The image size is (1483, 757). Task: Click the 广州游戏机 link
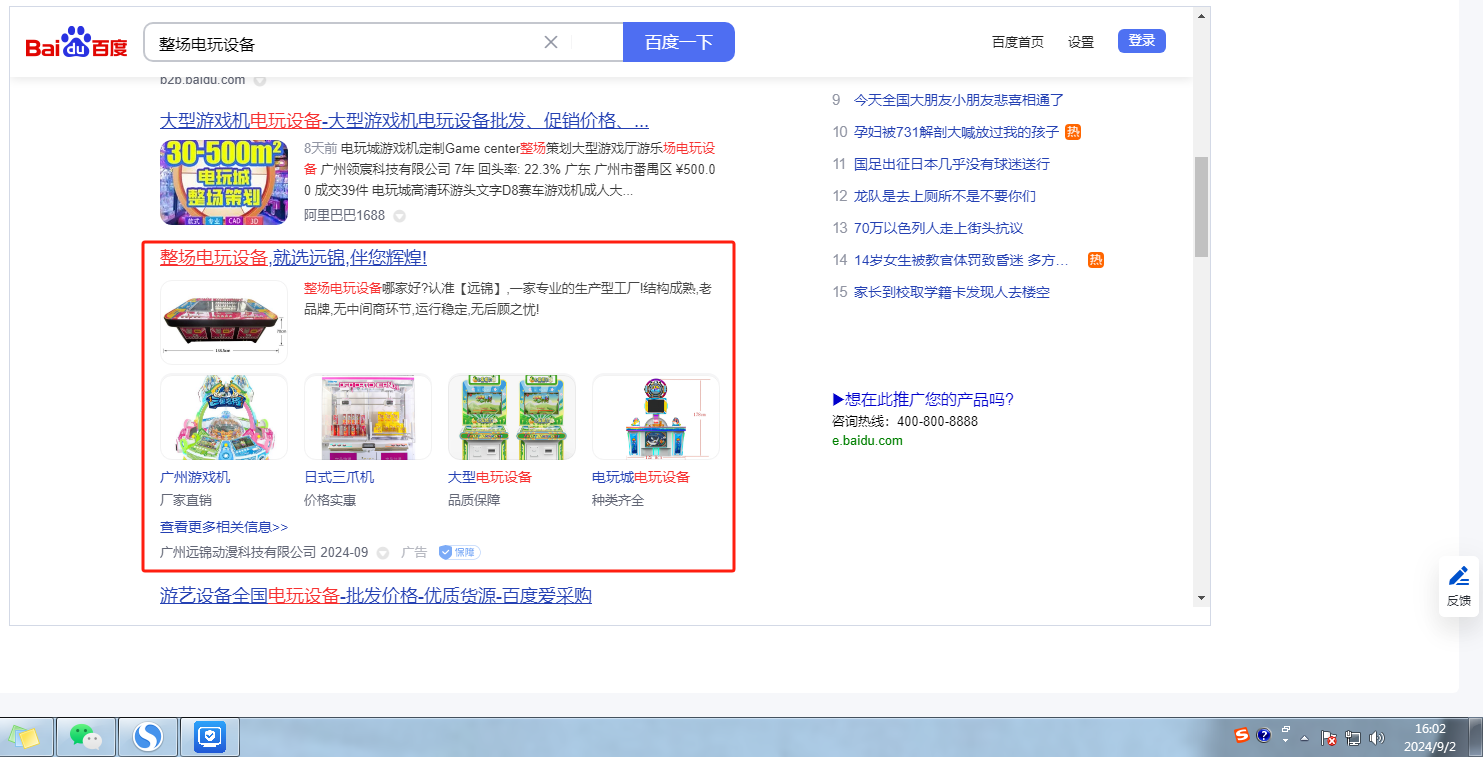click(195, 477)
